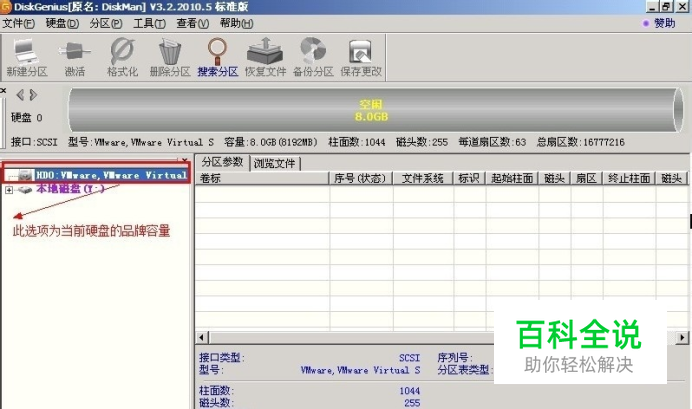Click the text 柱面数:1044 in info bar
Screen dimensions: 692x409
pos(357,142)
